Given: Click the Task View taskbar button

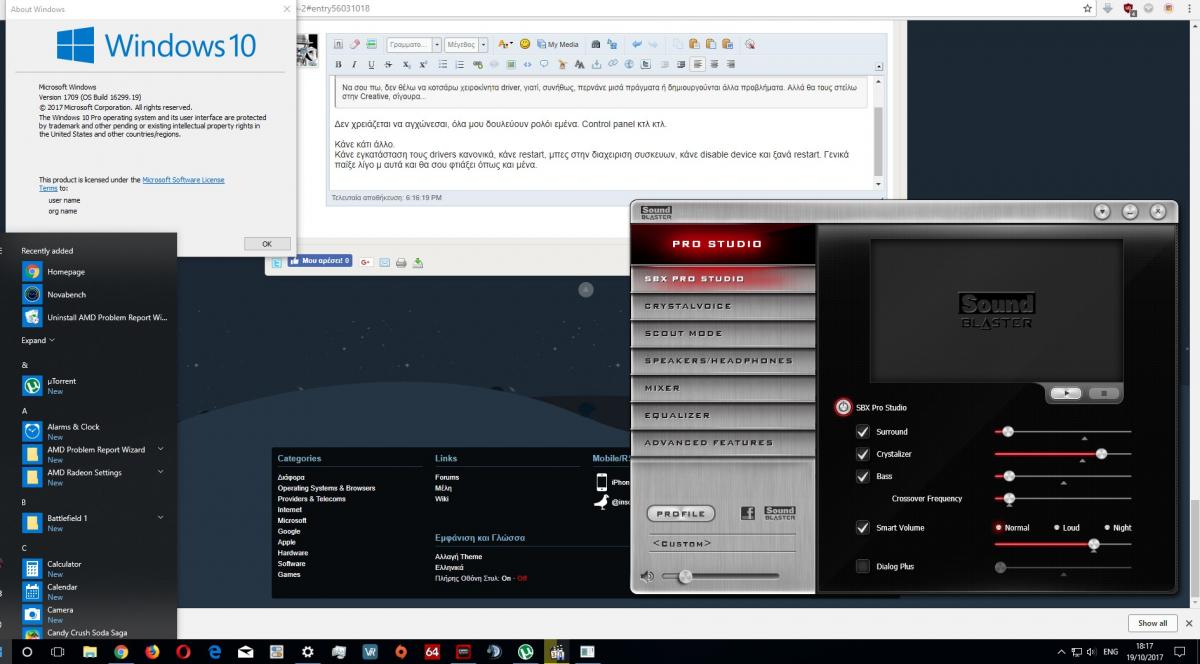Looking at the screenshot, I should [58, 652].
